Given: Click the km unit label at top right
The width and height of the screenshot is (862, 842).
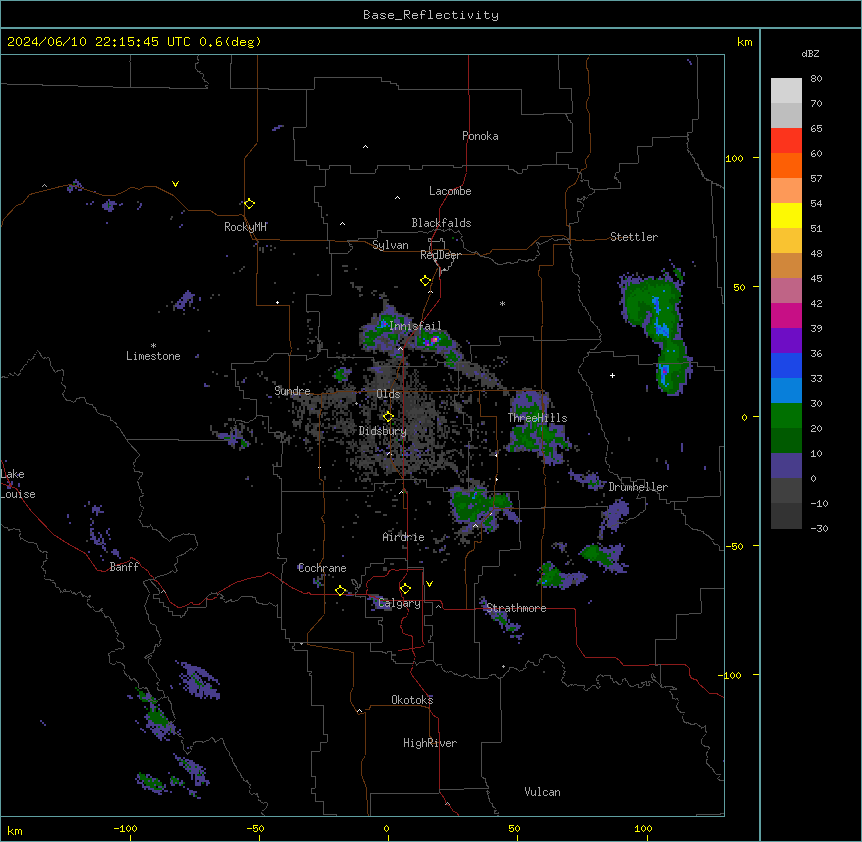Looking at the screenshot, I should (x=745, y=42).
